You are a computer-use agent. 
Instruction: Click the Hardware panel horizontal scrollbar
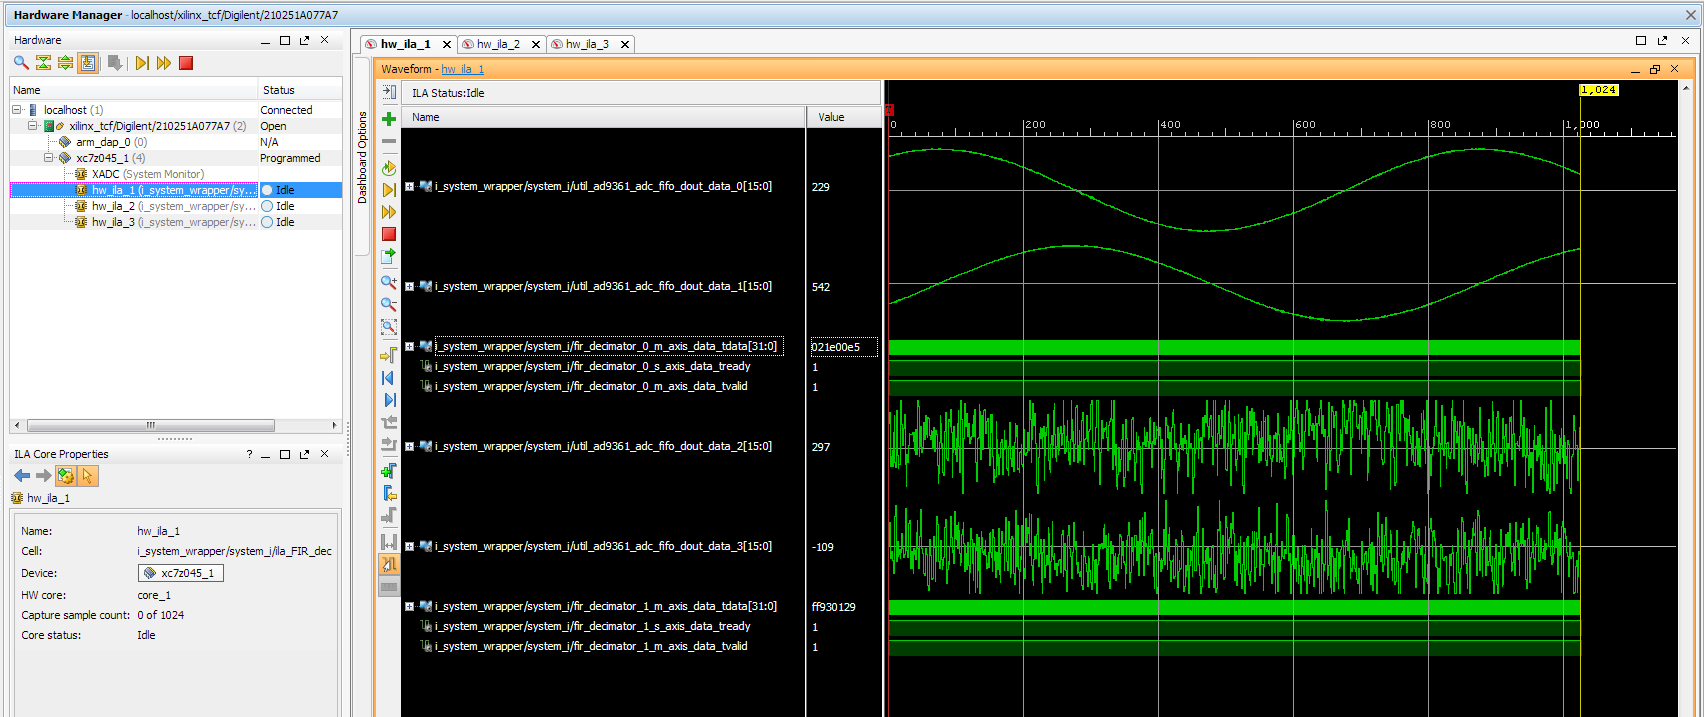[151, 425]
